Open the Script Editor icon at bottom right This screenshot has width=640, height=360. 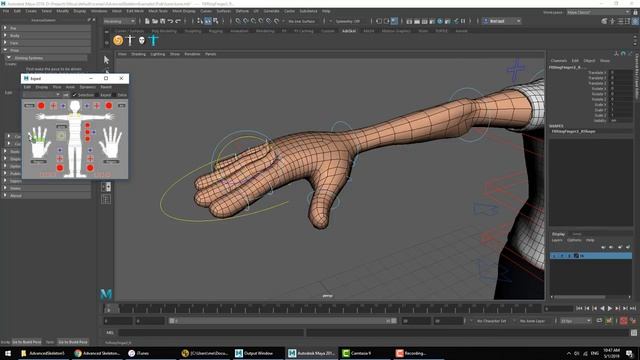pyautogui.click(x=634, y=333)
